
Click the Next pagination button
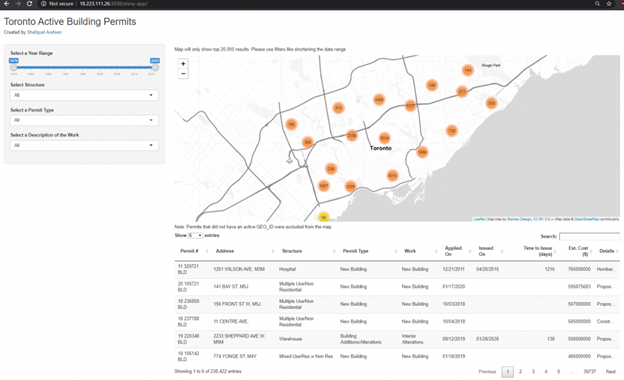click(x=610, y=372)
